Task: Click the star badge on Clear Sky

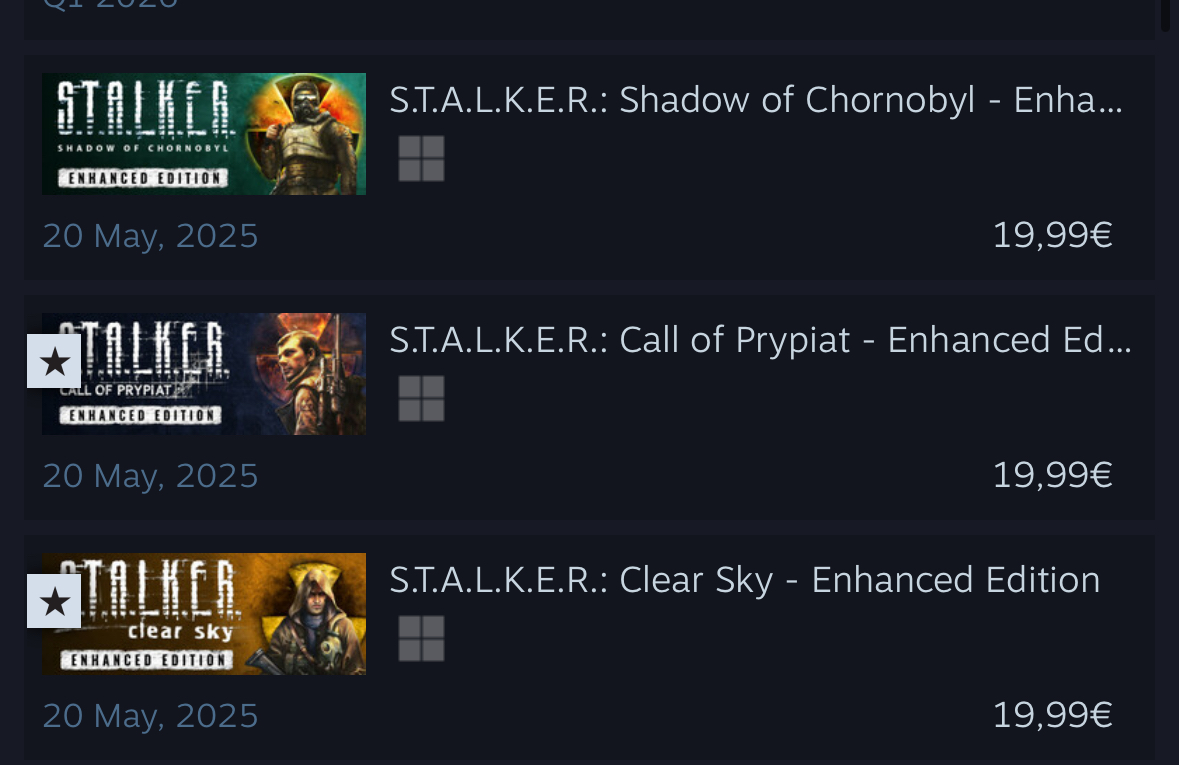Action: point(54,601)
